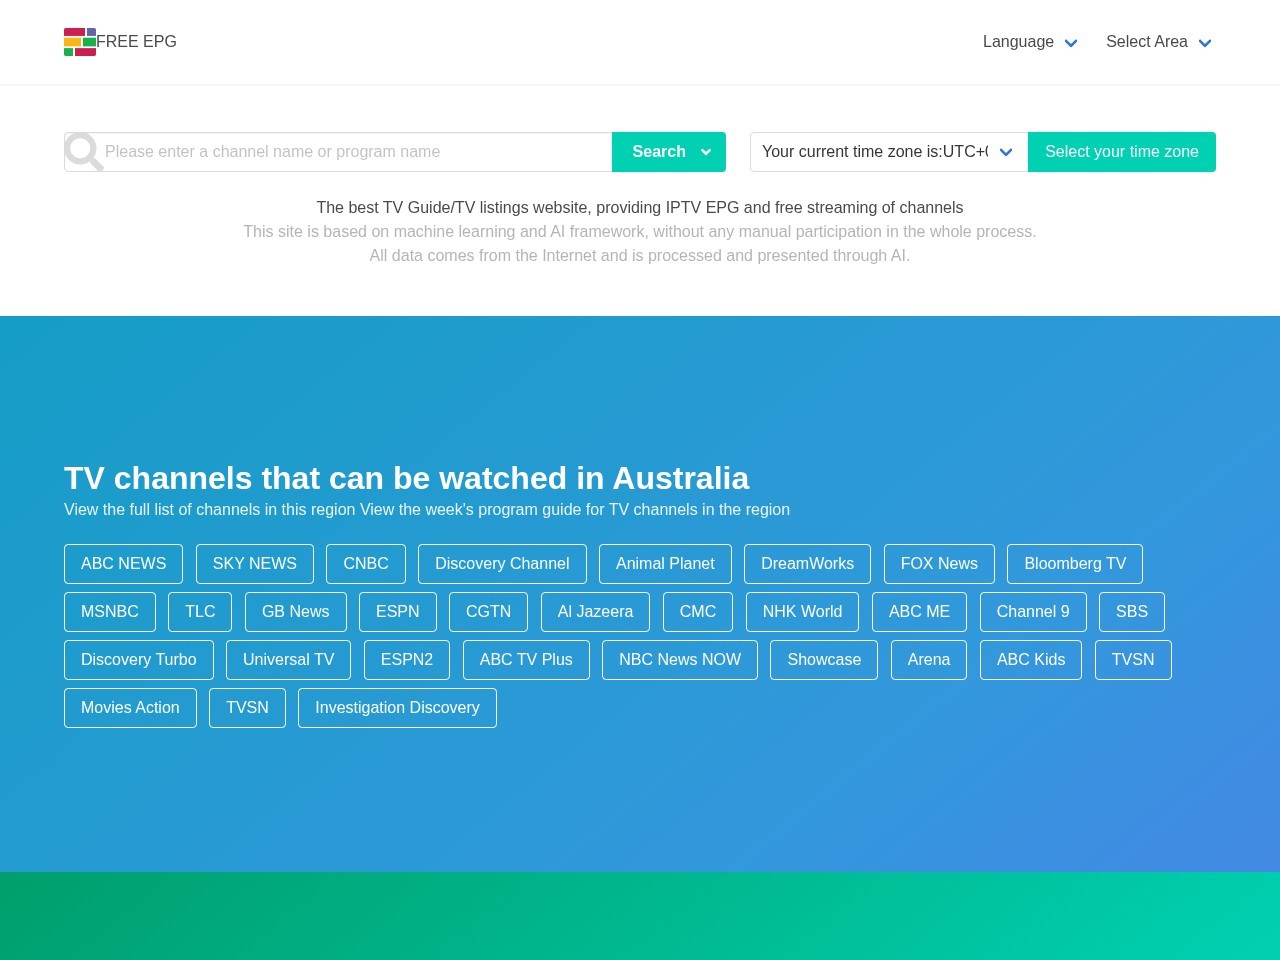Image resolution: width=1280 pixels, height=960 pixels.
Task: View the GB News channel
Action: pyautogui.click(x=296, y=612)
